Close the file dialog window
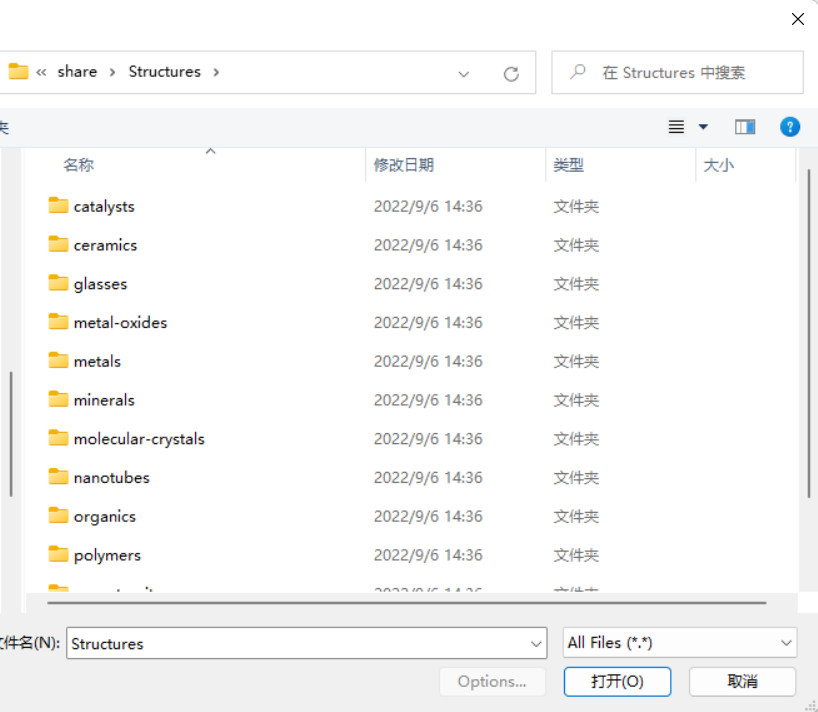Image resolution: width=818 pixels, height=712 pixels. (x=797, y=19)
